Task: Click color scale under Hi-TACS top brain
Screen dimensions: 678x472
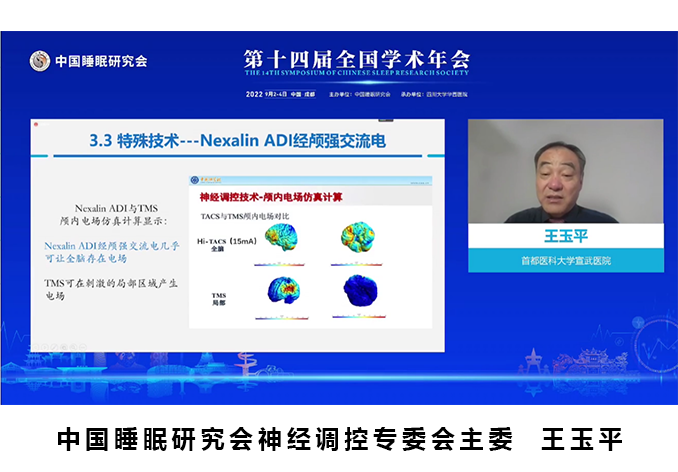Action: (x=357, y=264)
